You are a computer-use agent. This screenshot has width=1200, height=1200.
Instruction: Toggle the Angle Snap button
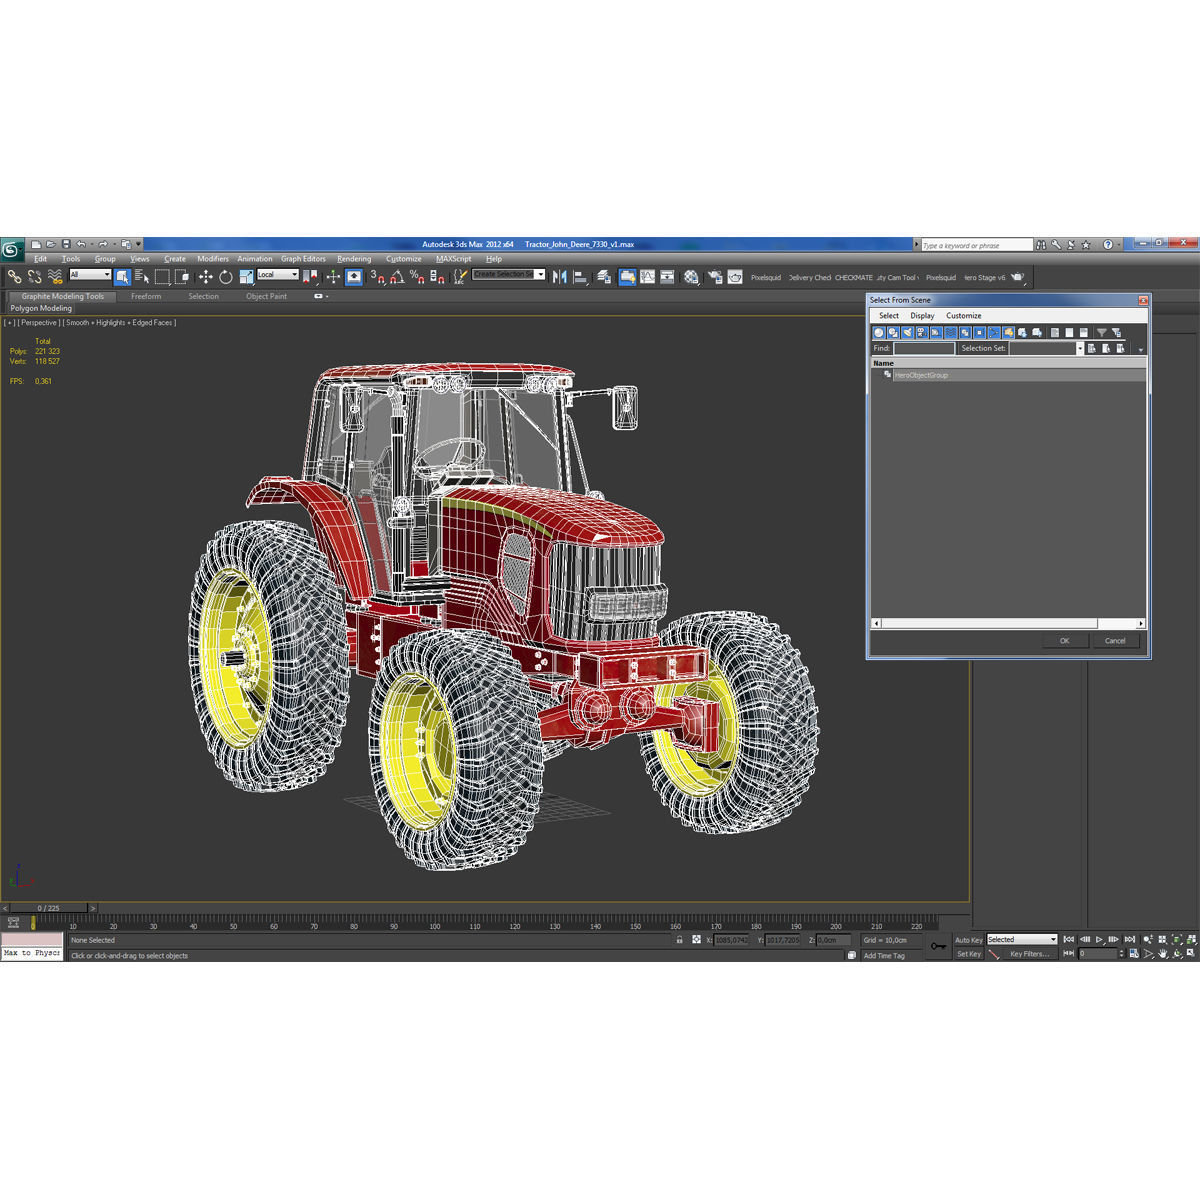(397, 277)
